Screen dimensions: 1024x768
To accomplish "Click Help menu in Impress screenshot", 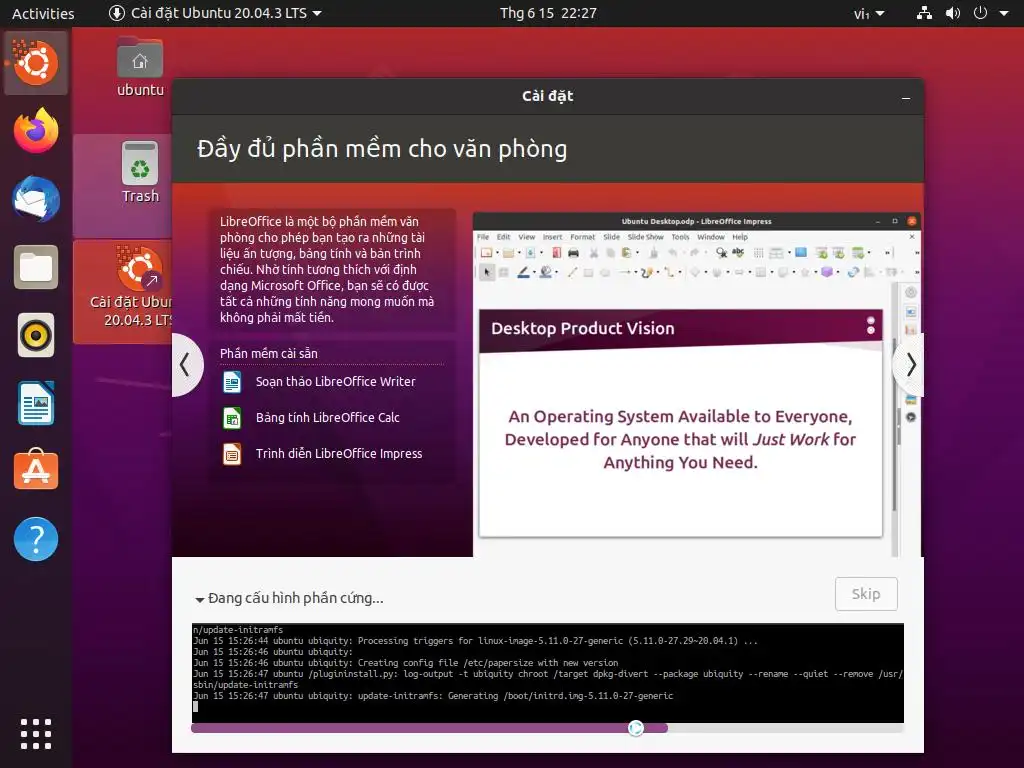I will (x=740, y=237).
